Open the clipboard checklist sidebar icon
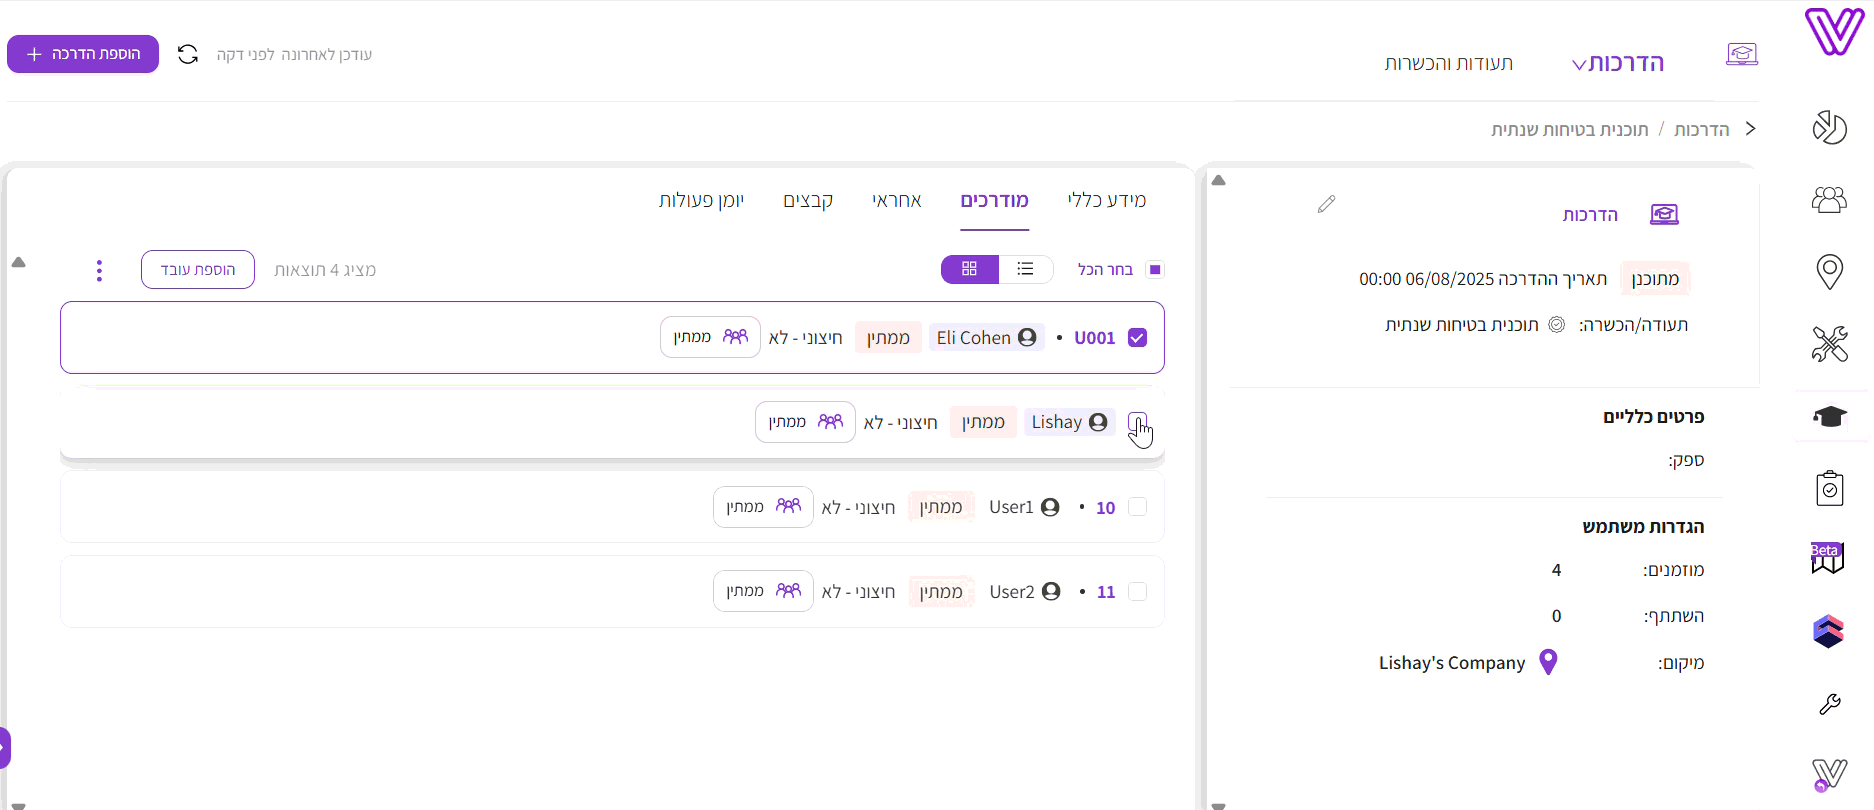1874x810 pixels. pos(1829,488)
